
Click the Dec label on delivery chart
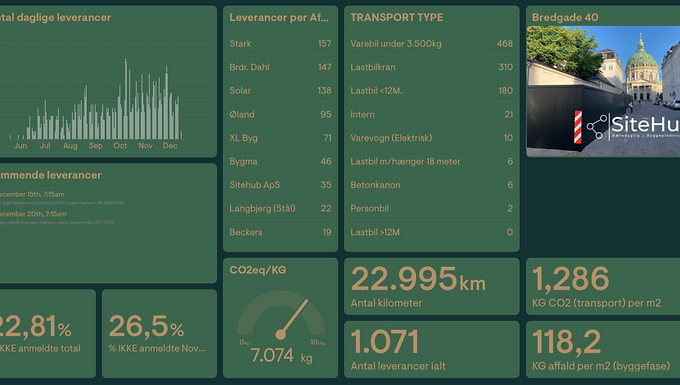point(170,146)
